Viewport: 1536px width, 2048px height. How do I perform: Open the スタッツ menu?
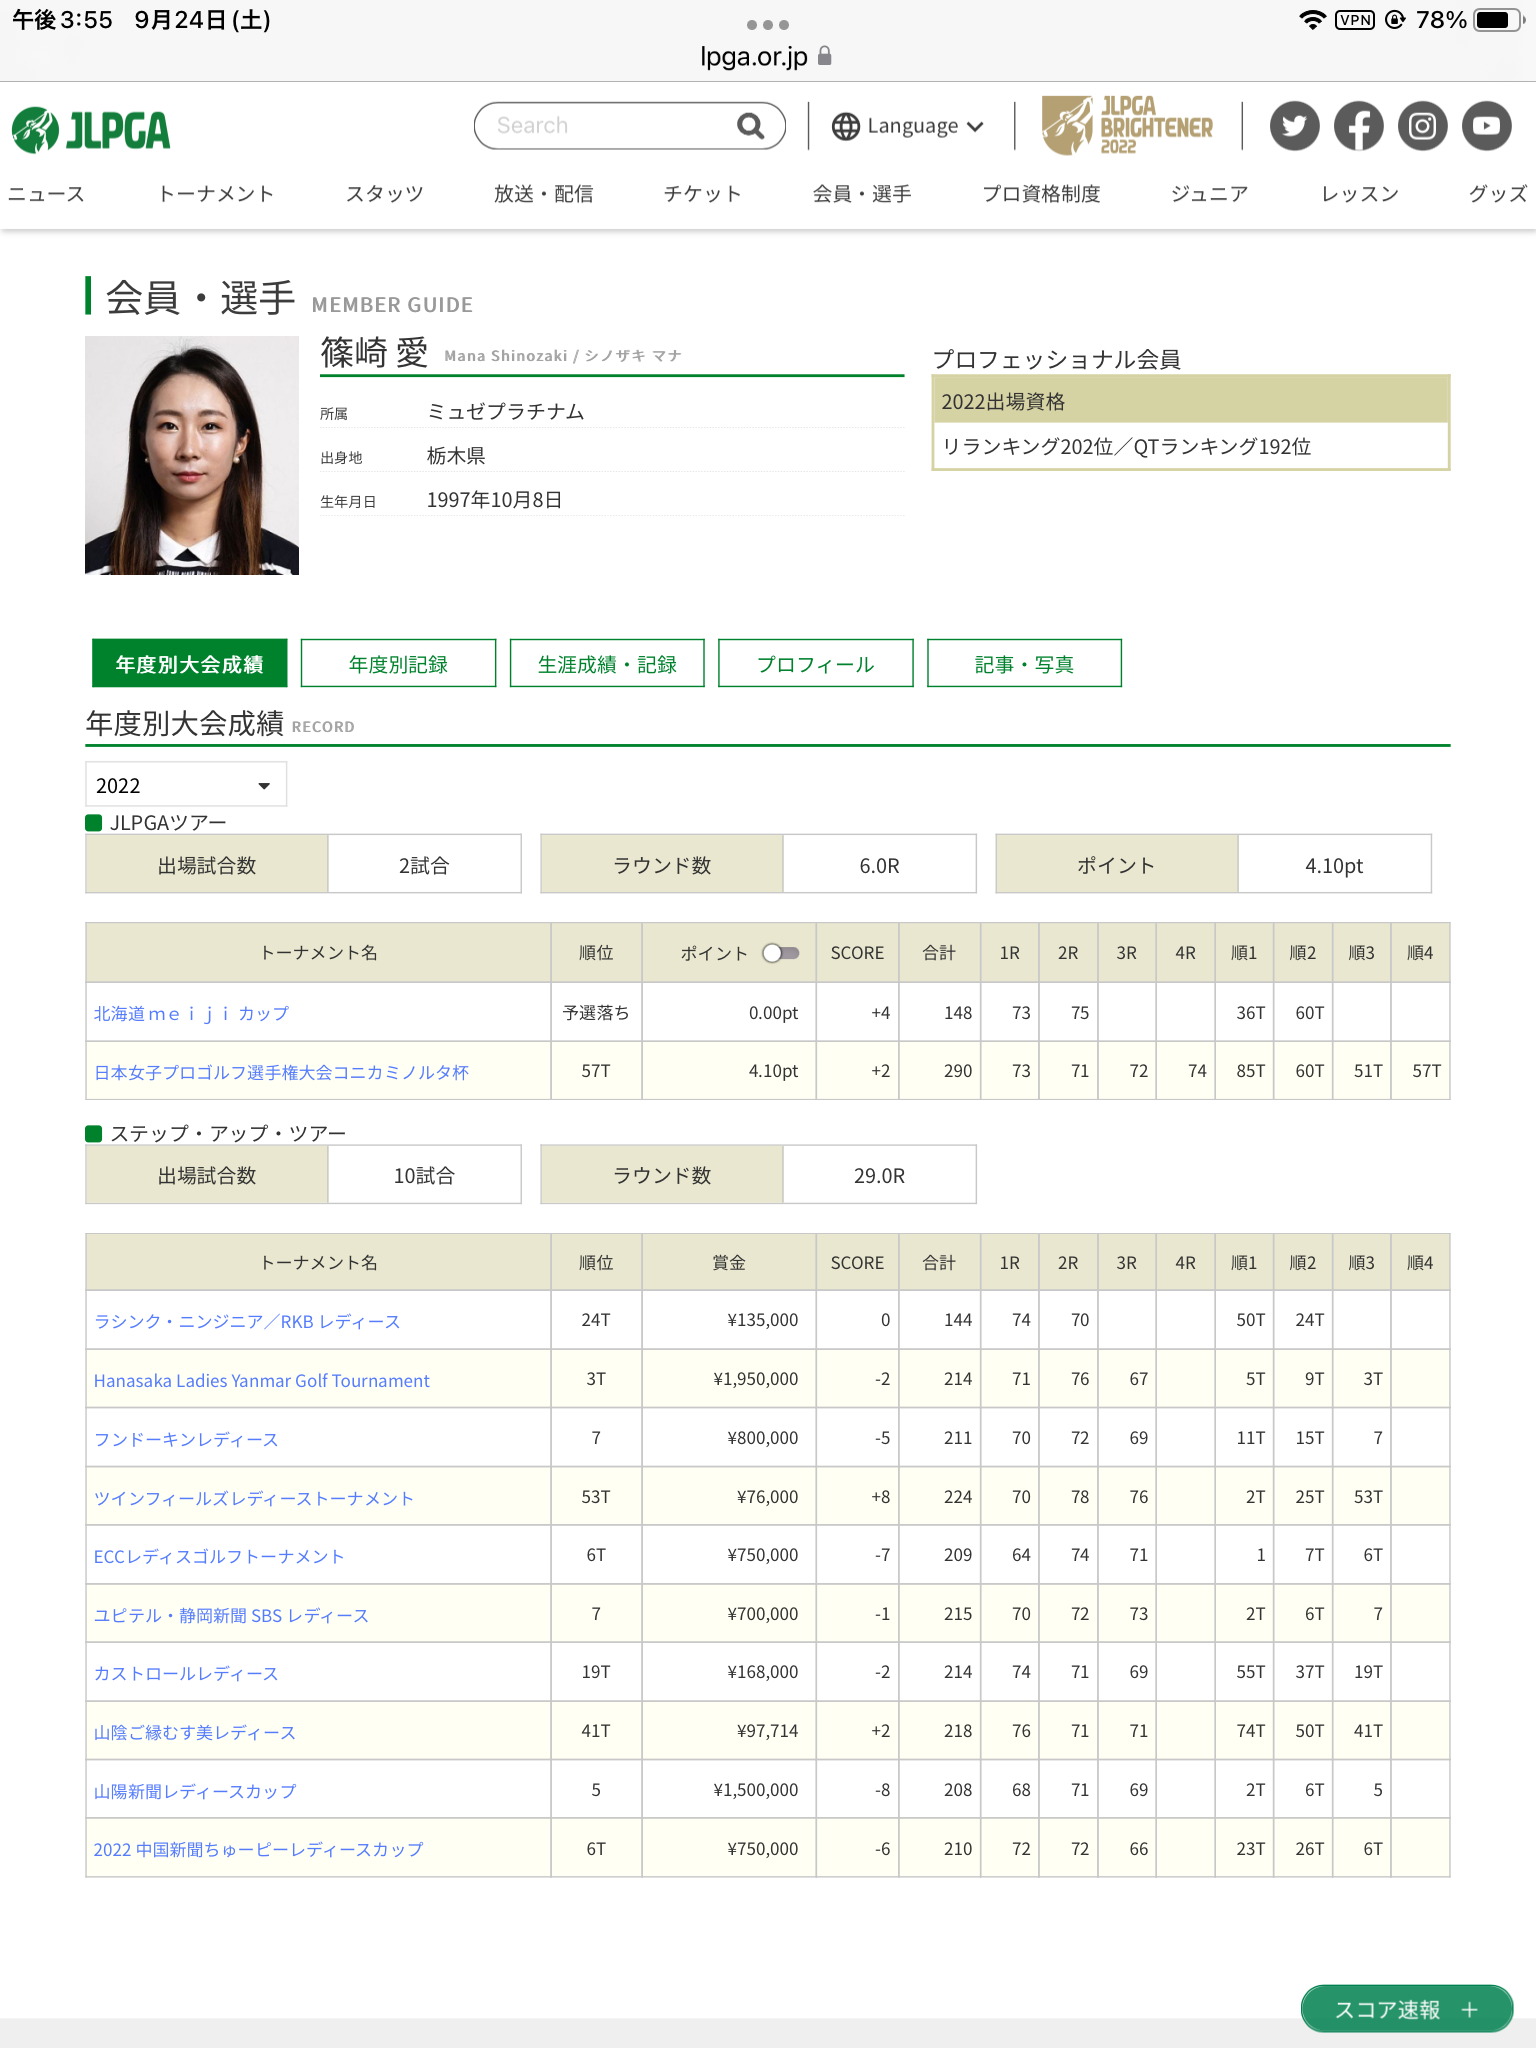pyautogui.click(x=385, y=194)
